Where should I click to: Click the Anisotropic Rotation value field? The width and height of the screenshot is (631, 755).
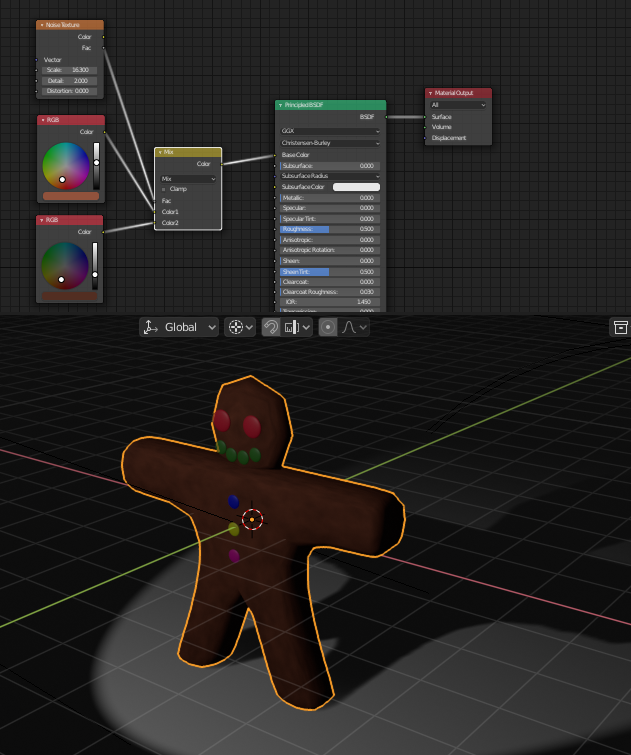click(330, 250)
